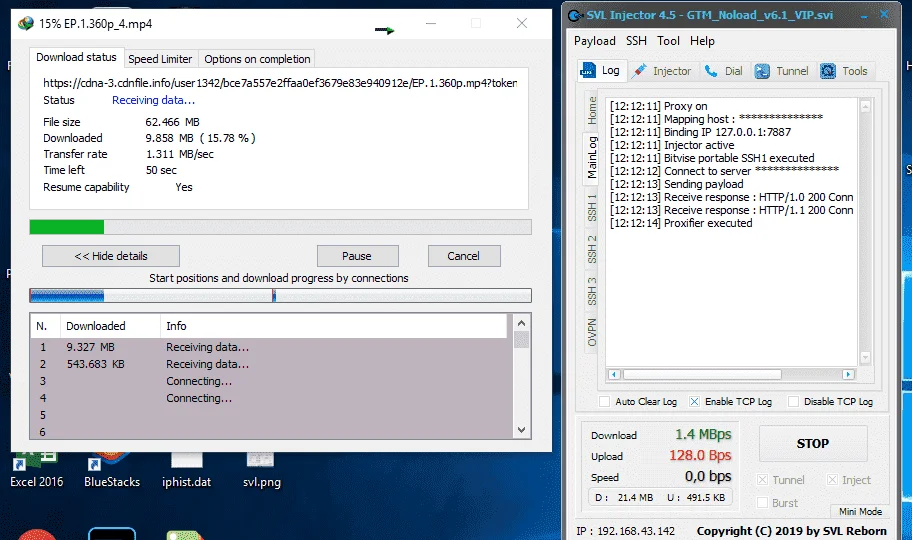
Task: Switch SVL Injector to Mini Mode
Action: (x=860, y=511)
